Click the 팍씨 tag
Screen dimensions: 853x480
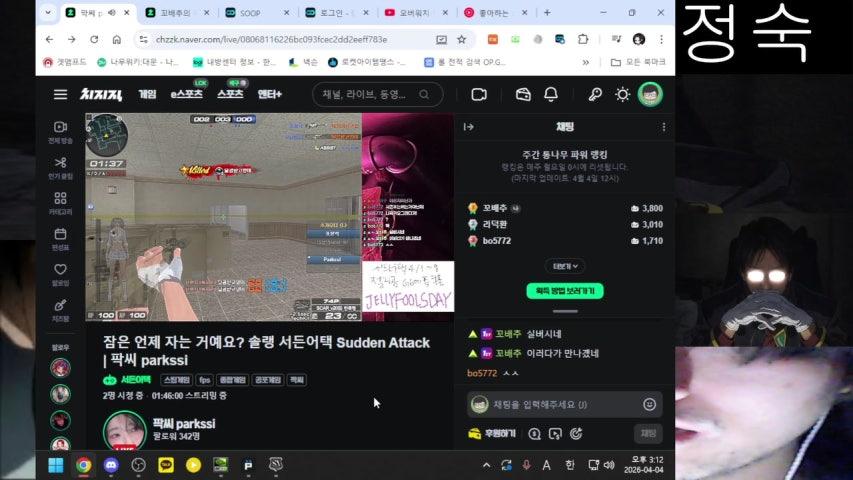[x=296, y=380]
